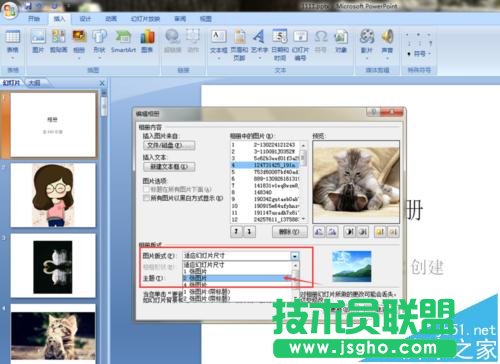
Task: Switch to the Home (开始) ribbon tab
Action: pos(34,19)
